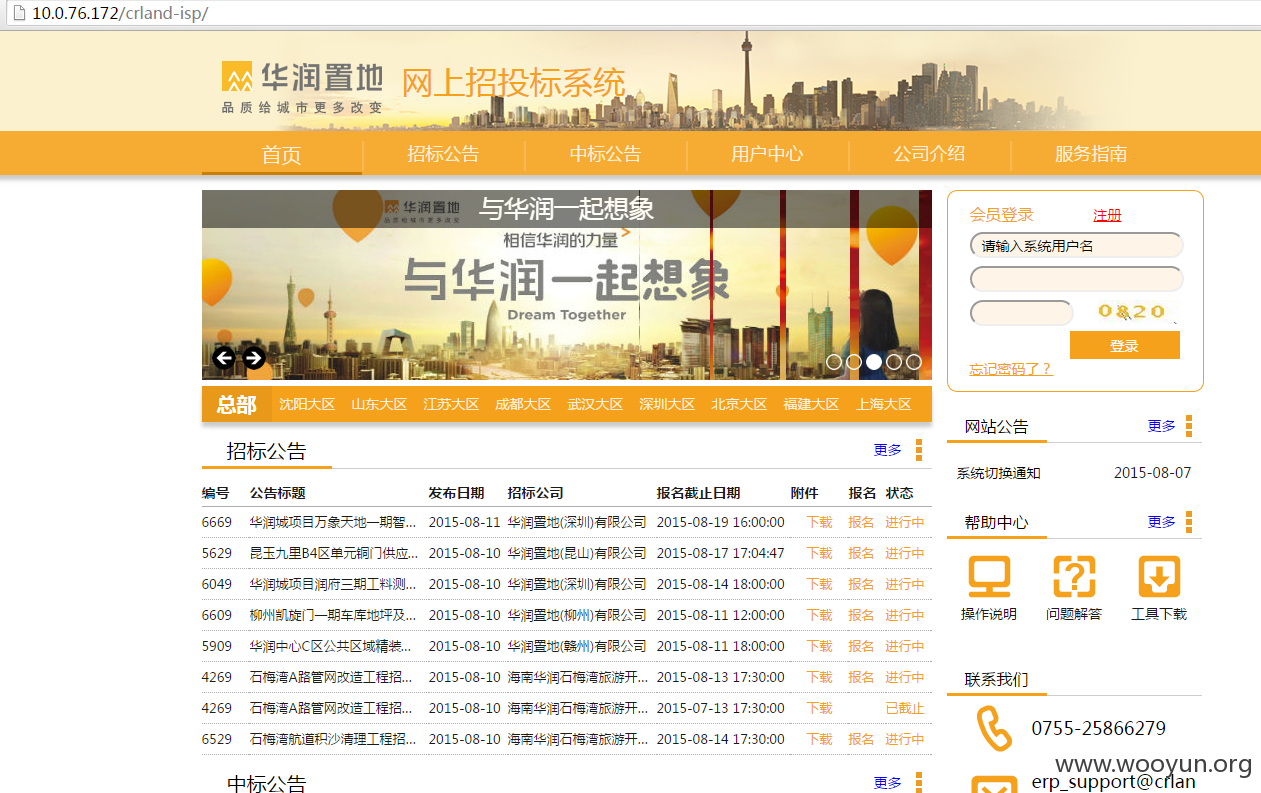Viewport: 1261px width, 793px height.
Task: Select the 武汉大区 region tab
Action: [x=595, y=404]
